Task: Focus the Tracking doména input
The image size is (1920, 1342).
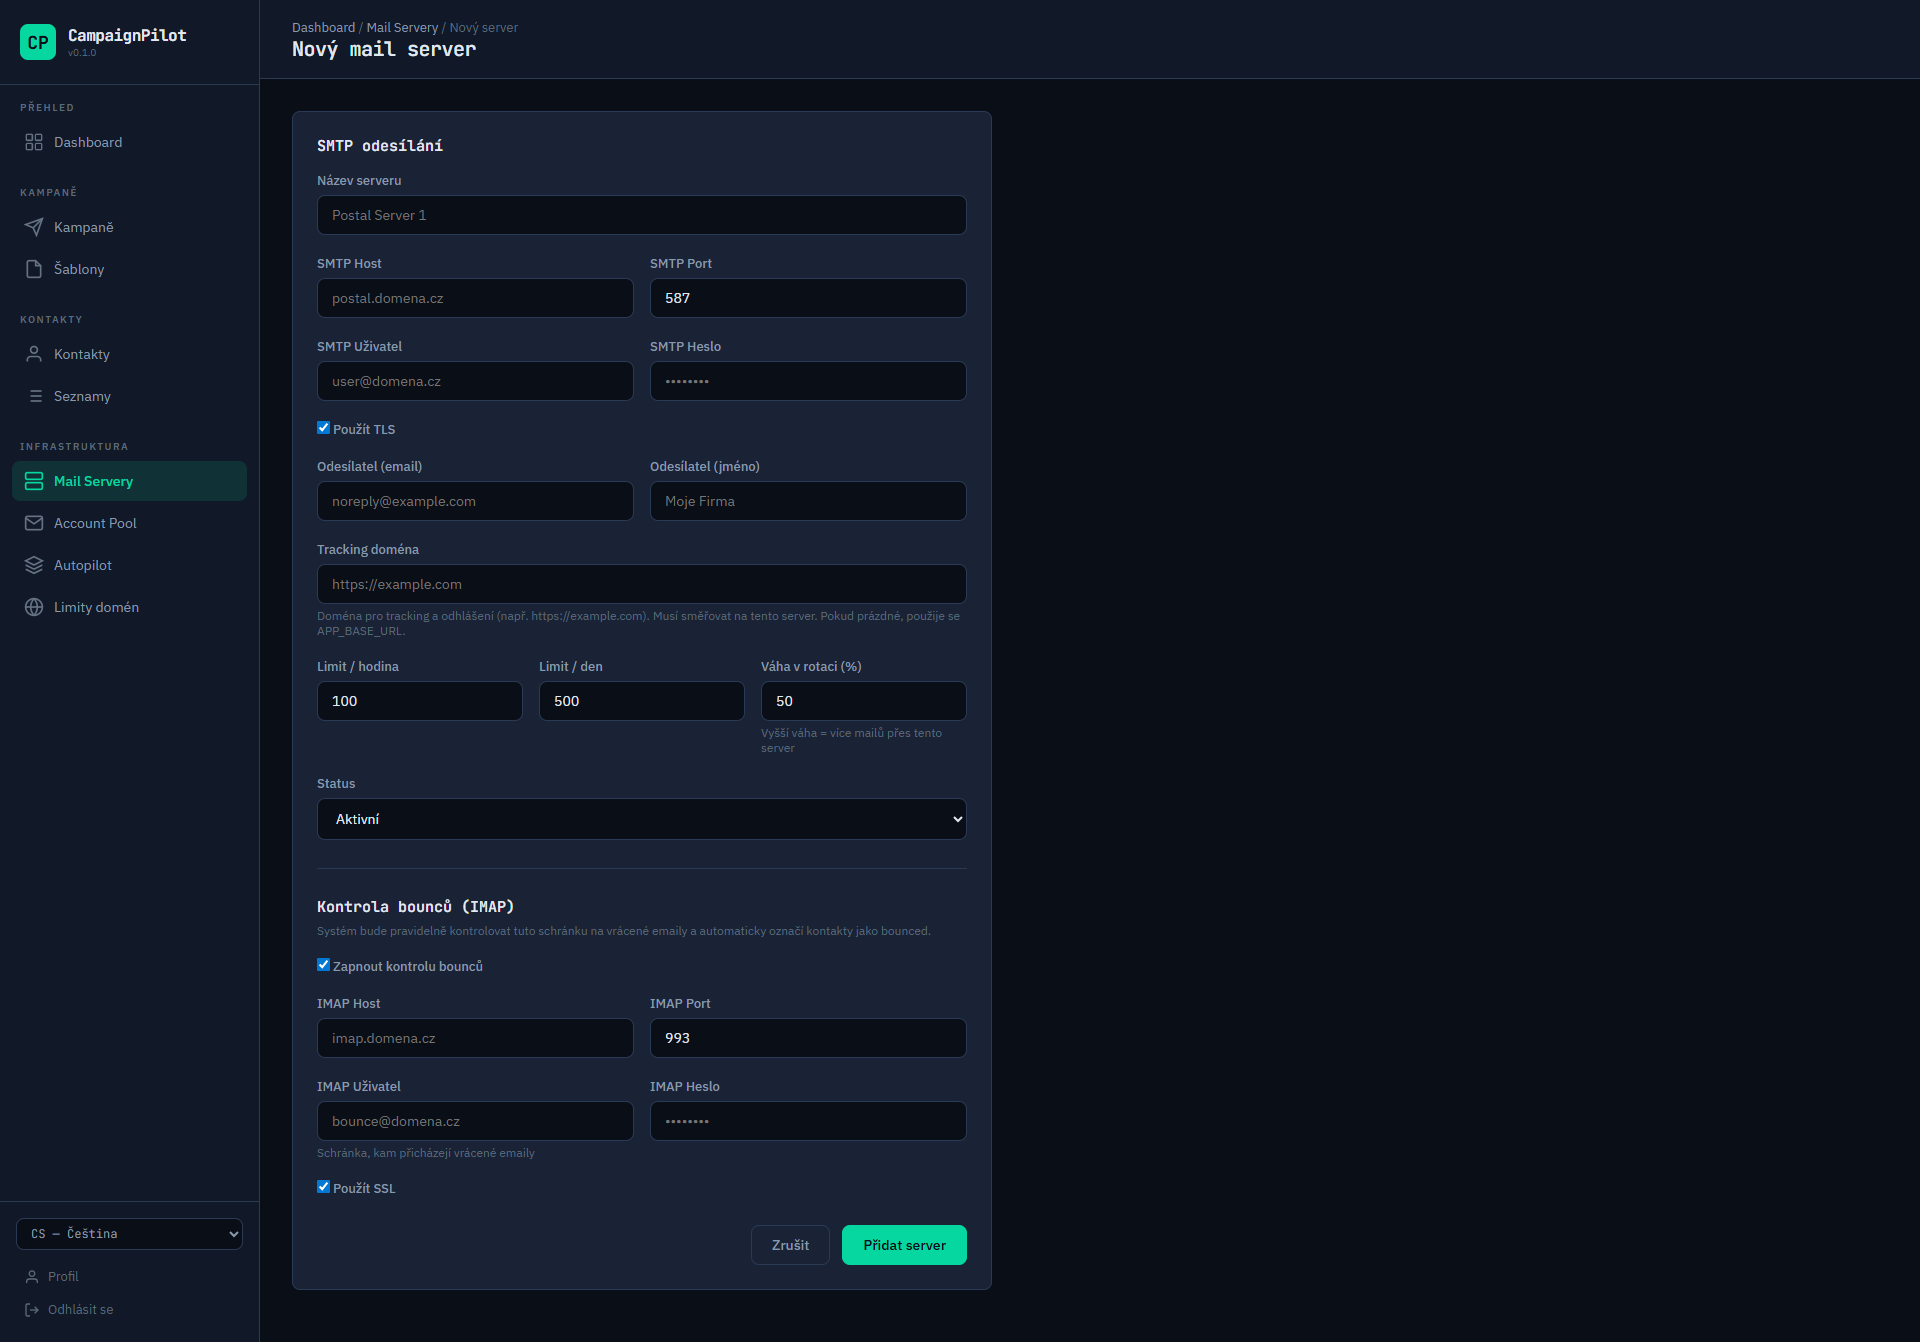Action: (x=642, y=584)
